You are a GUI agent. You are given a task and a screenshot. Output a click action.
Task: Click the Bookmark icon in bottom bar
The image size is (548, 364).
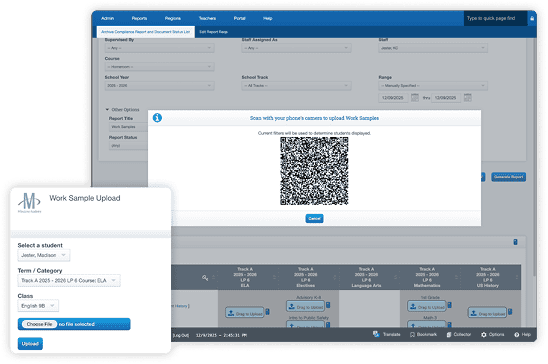(x=412, y=335)
